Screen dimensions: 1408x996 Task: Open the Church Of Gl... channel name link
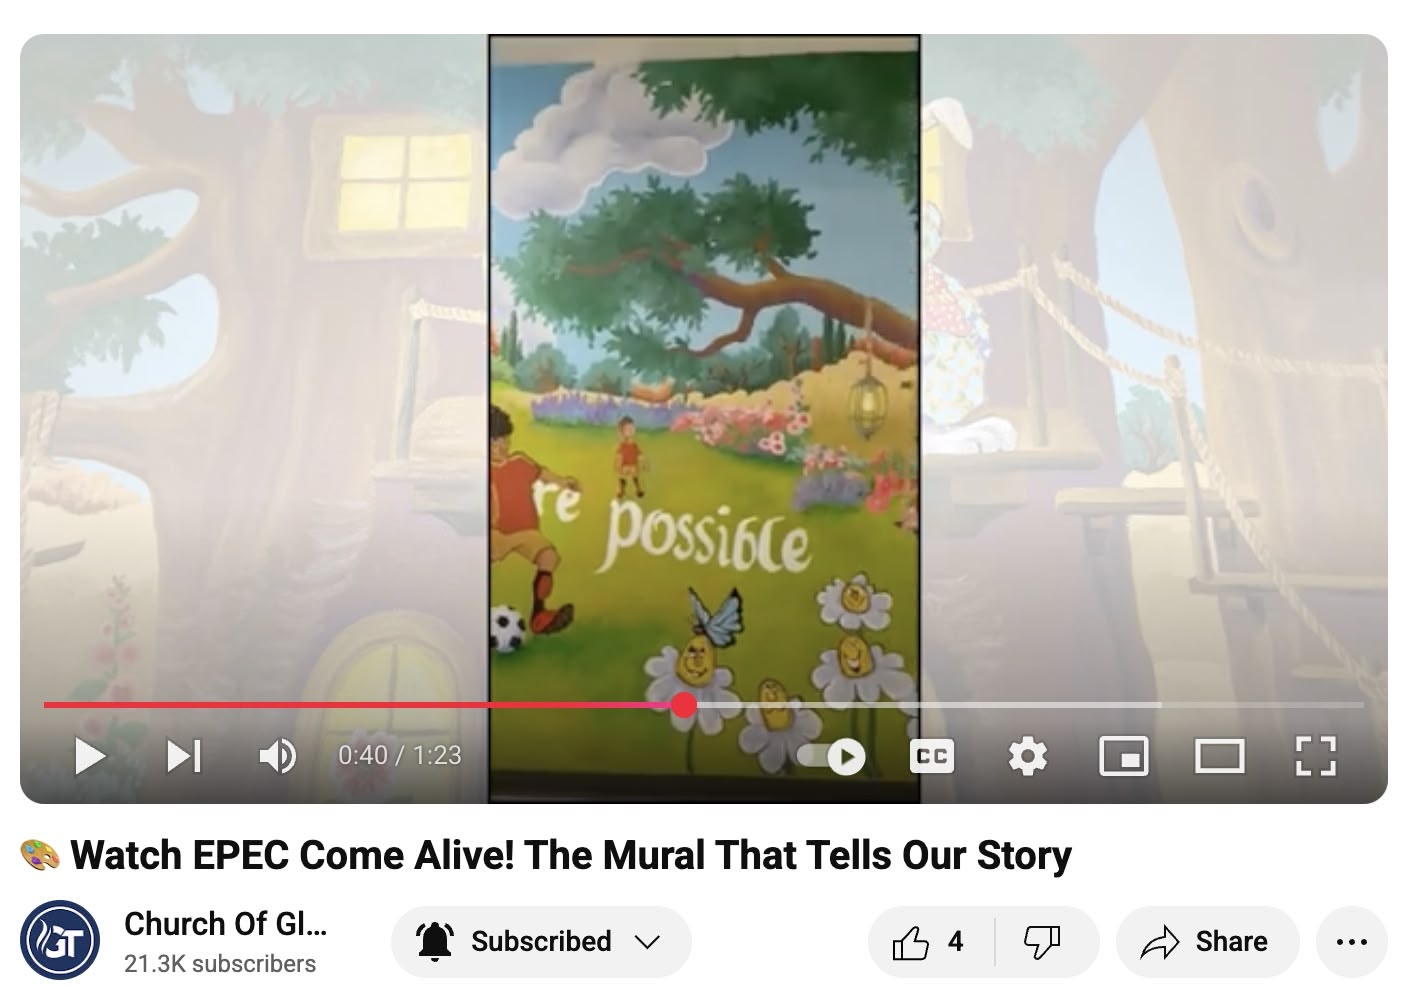point(225,924)
